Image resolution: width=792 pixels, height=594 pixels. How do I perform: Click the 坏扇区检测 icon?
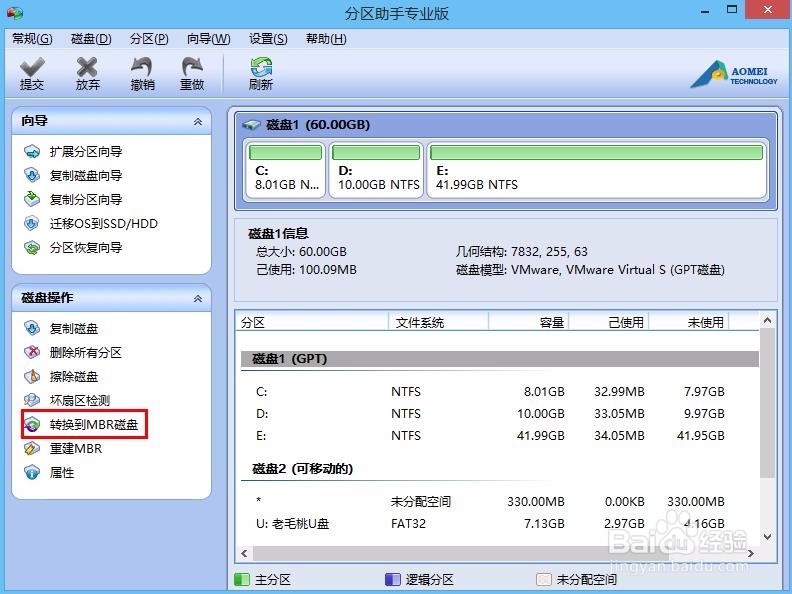32,400
